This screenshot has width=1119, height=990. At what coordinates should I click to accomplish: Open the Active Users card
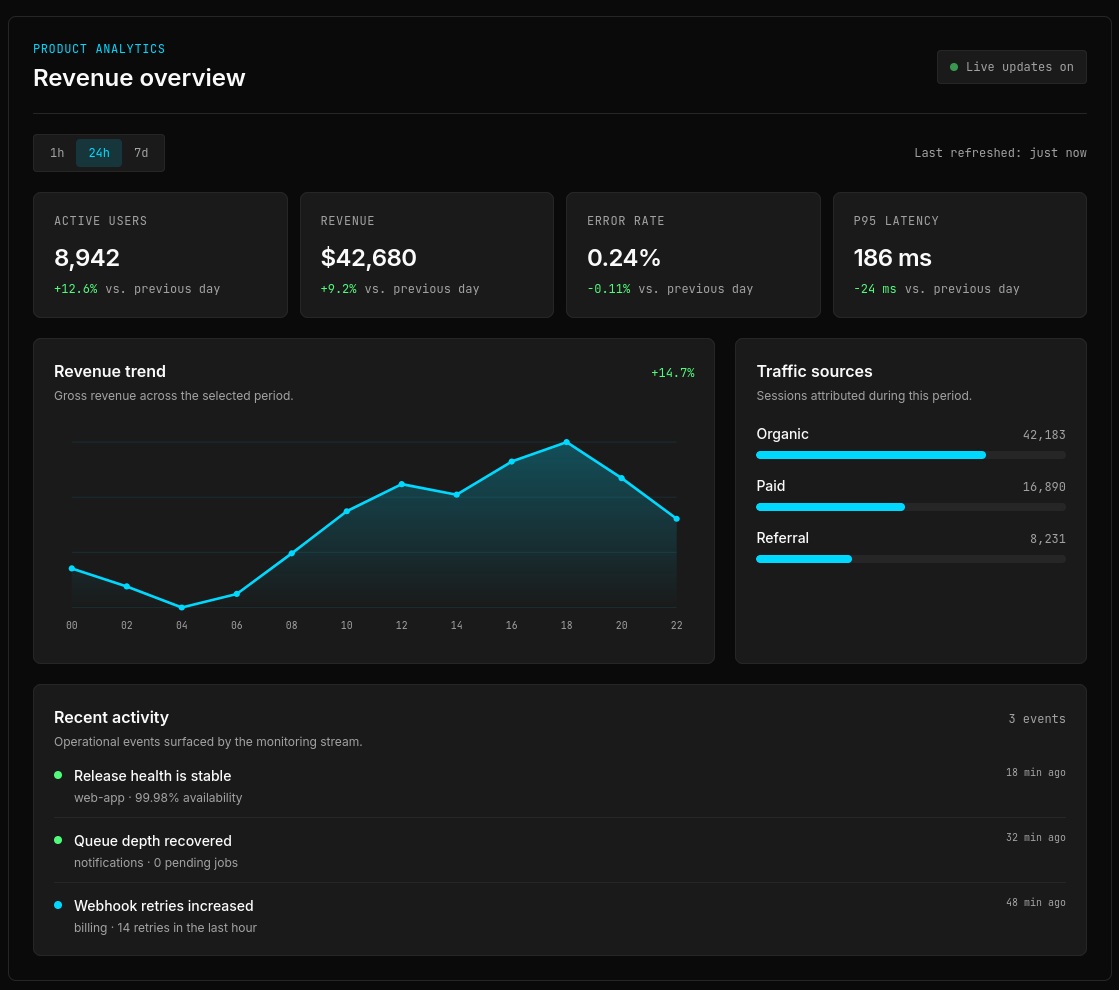point(160,255)
